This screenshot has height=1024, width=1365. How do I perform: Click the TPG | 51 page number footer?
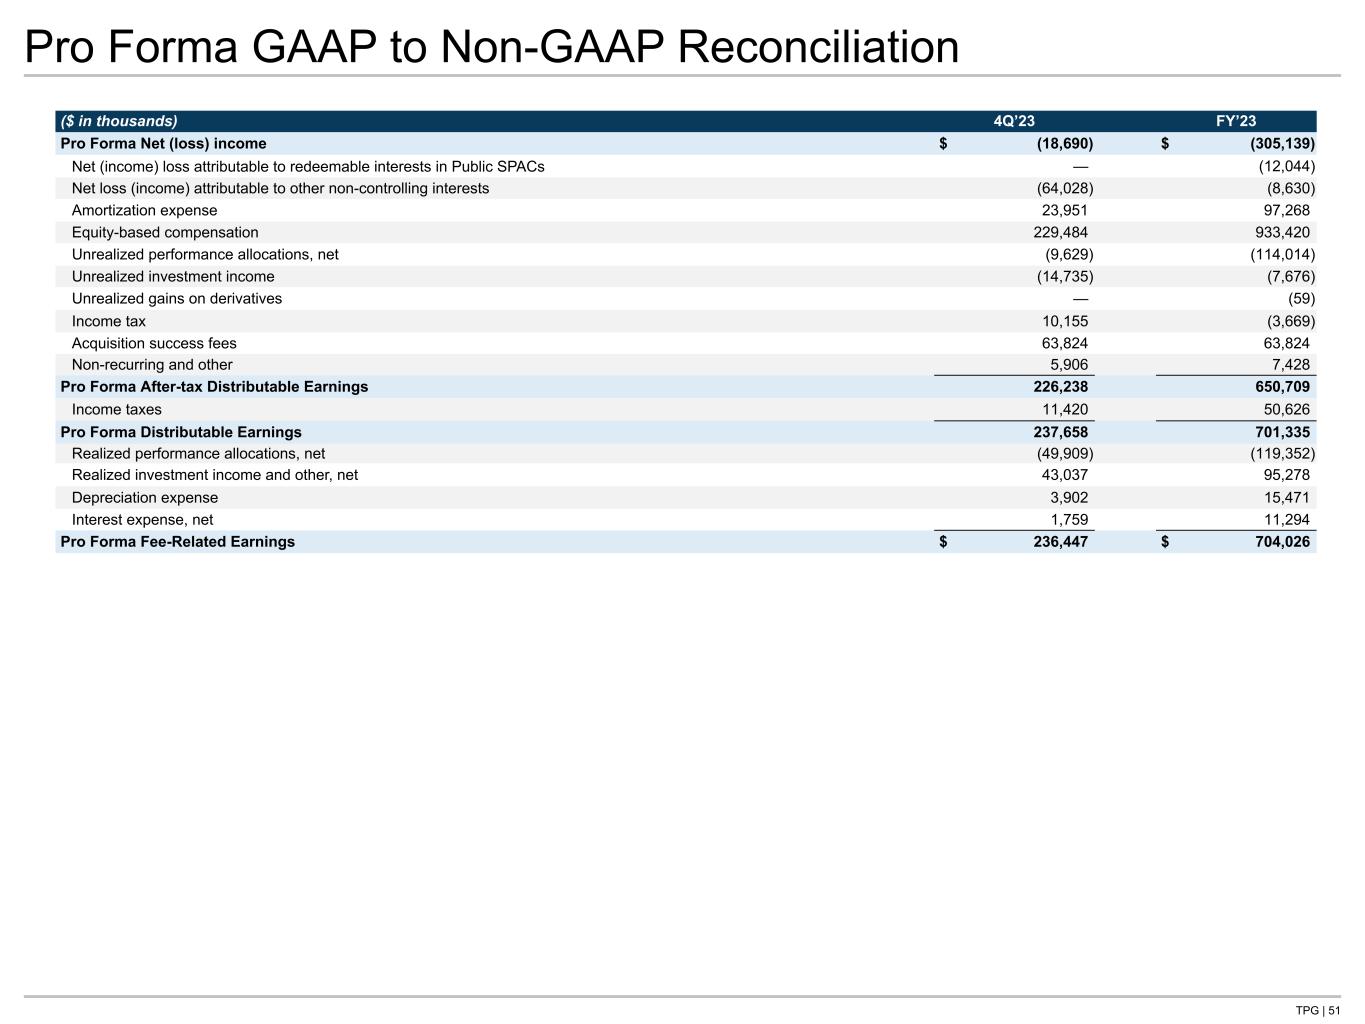pyautogui.click(x=1317, y=1010)
